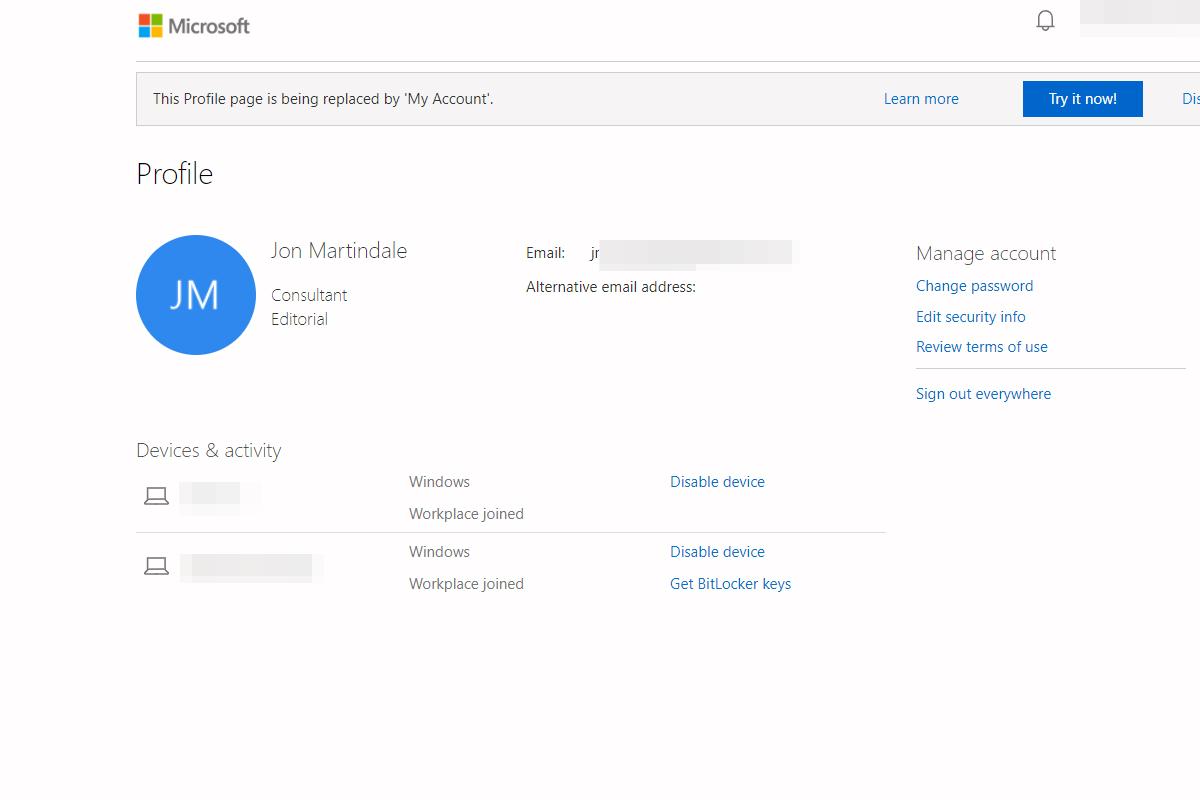Screen dimensions: 1200x800
Task: Open the notifications bell
Action: point(1045,21)
